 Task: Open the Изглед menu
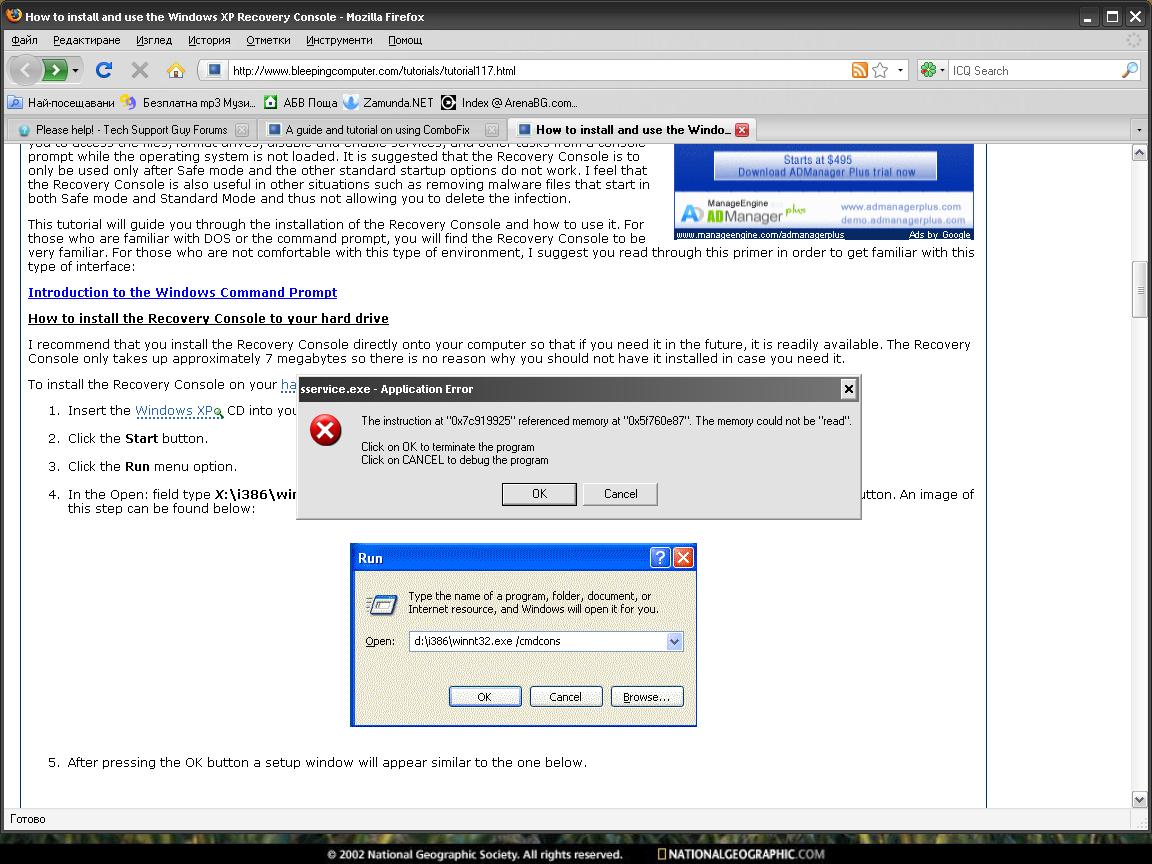click(x=154, y=40)
